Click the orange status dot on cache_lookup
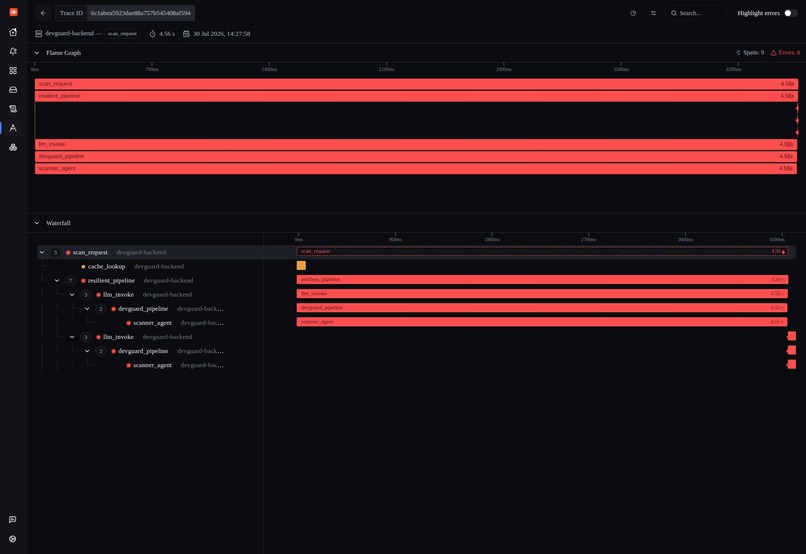Image resolution: width=806 pixels, height=554 pixels. (83, 267)
